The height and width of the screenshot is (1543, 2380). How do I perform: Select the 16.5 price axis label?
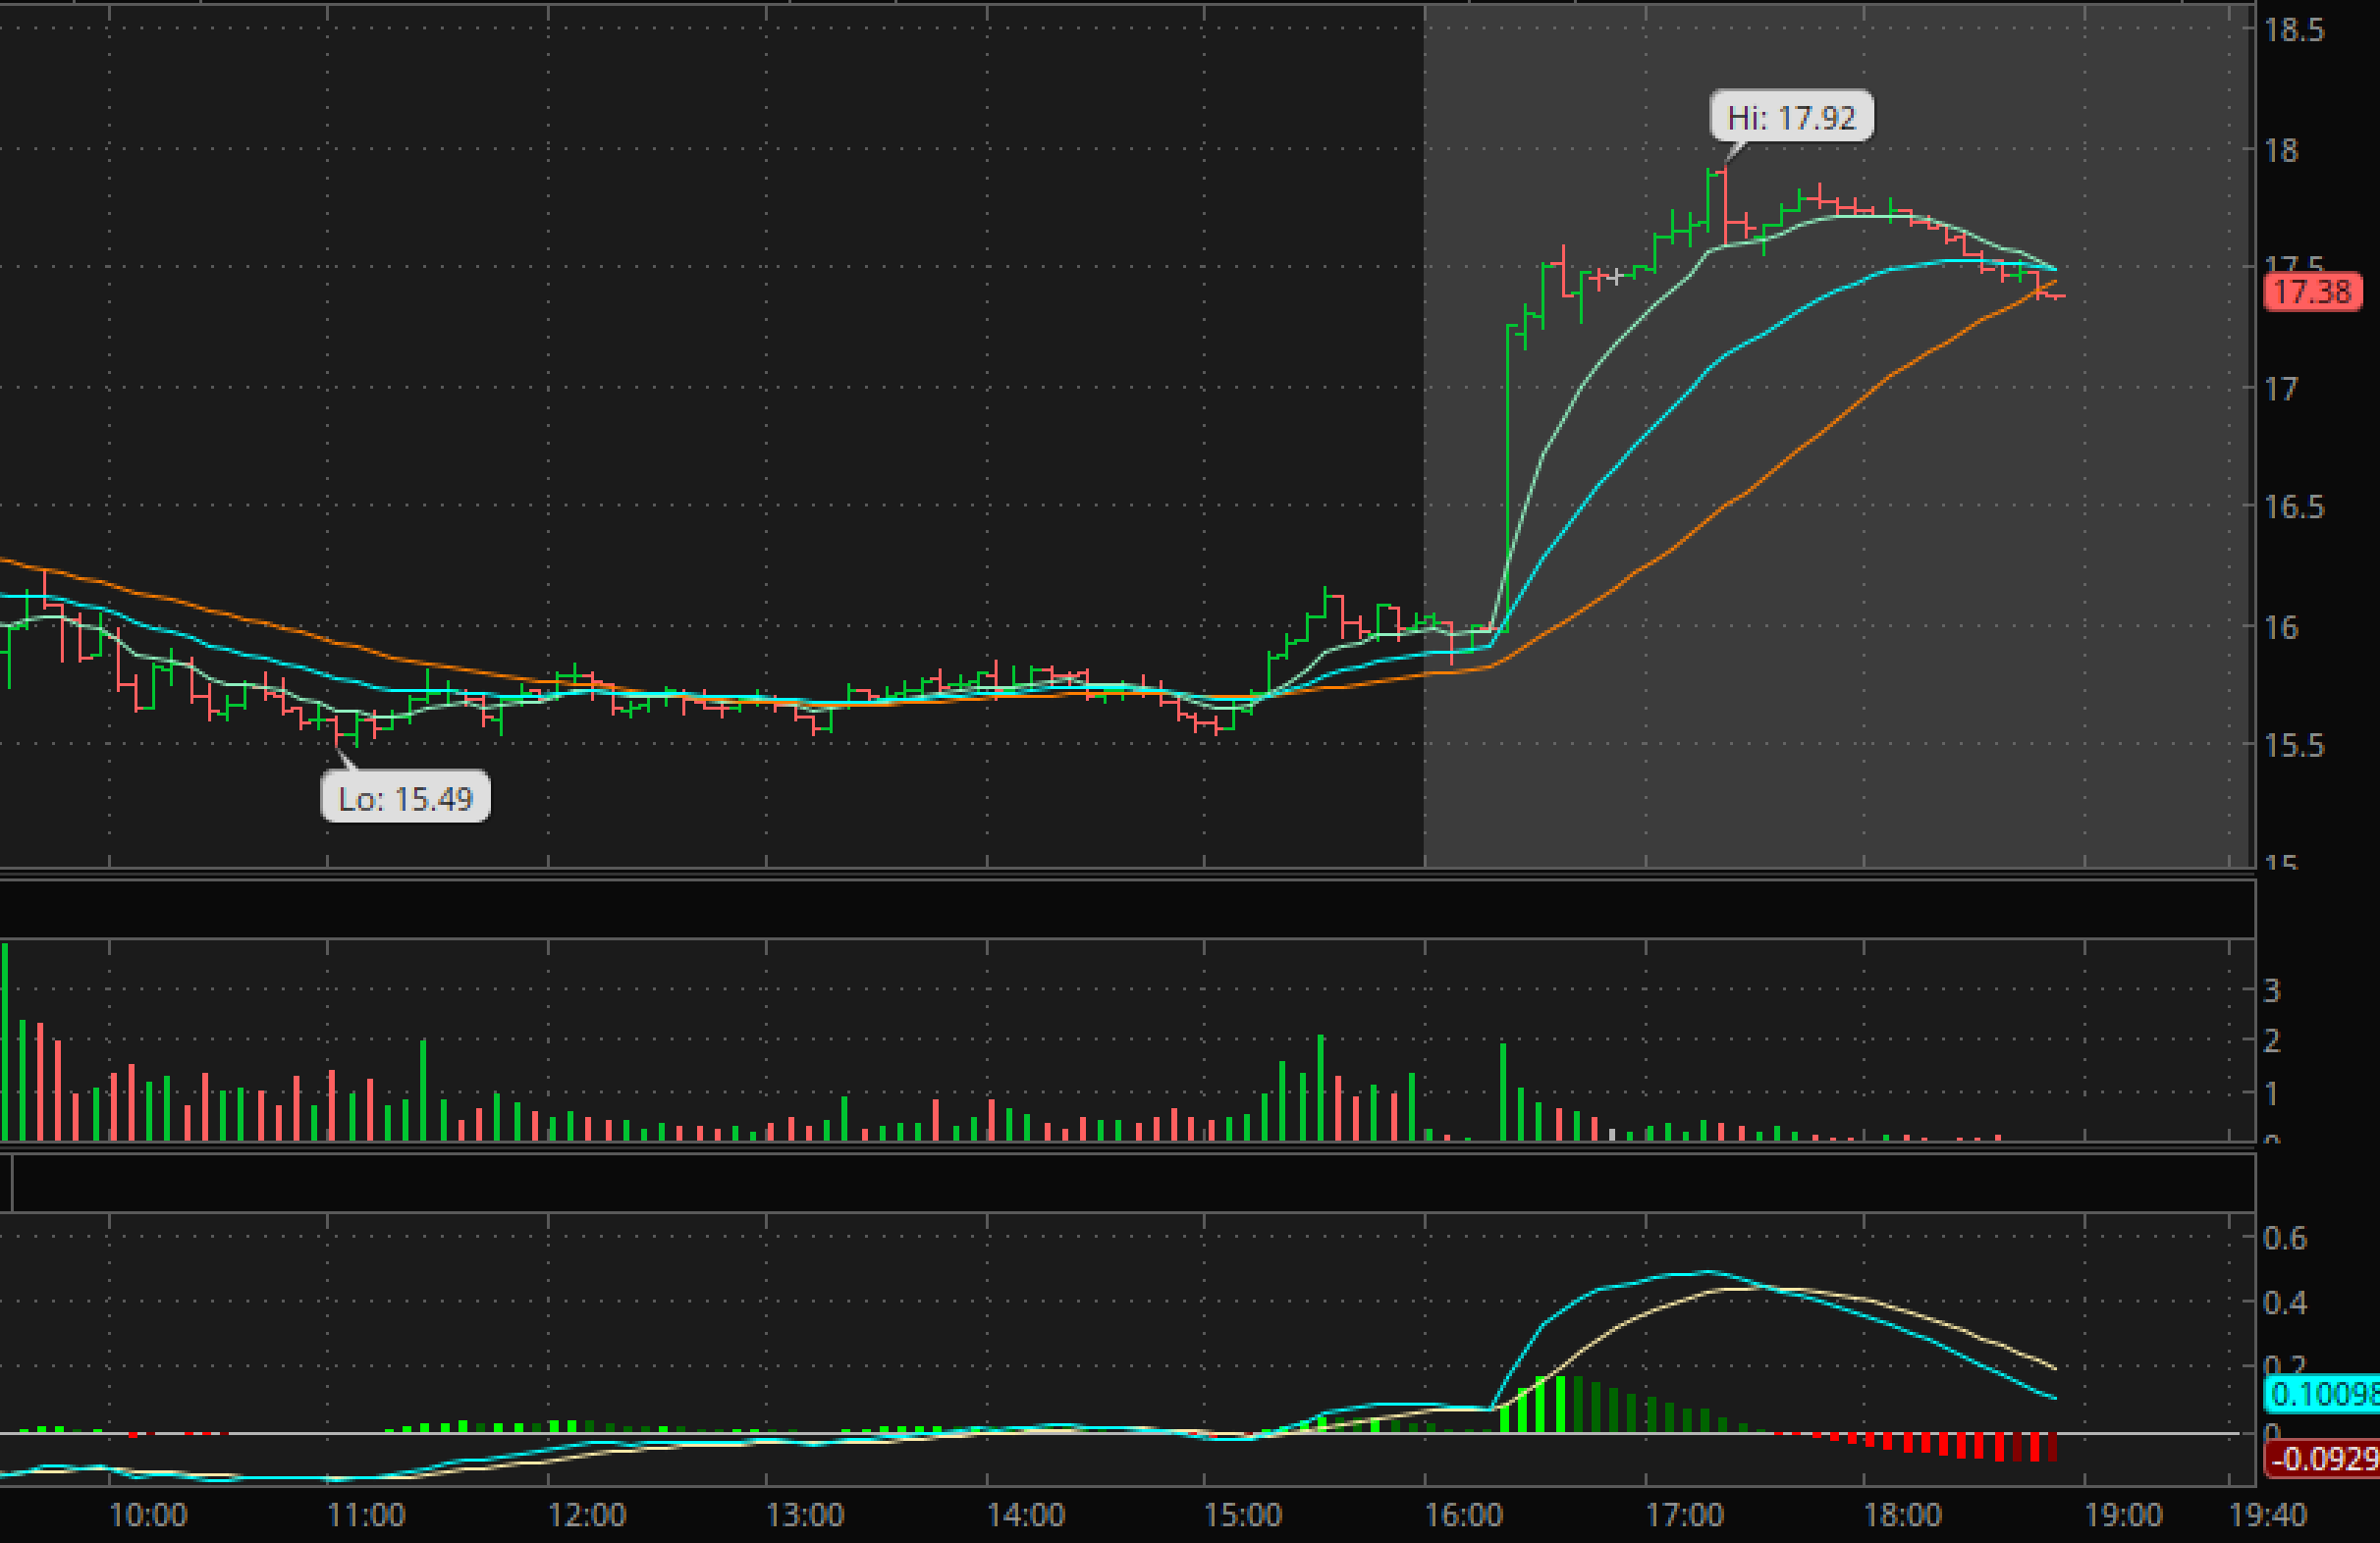pos(2294,507)
